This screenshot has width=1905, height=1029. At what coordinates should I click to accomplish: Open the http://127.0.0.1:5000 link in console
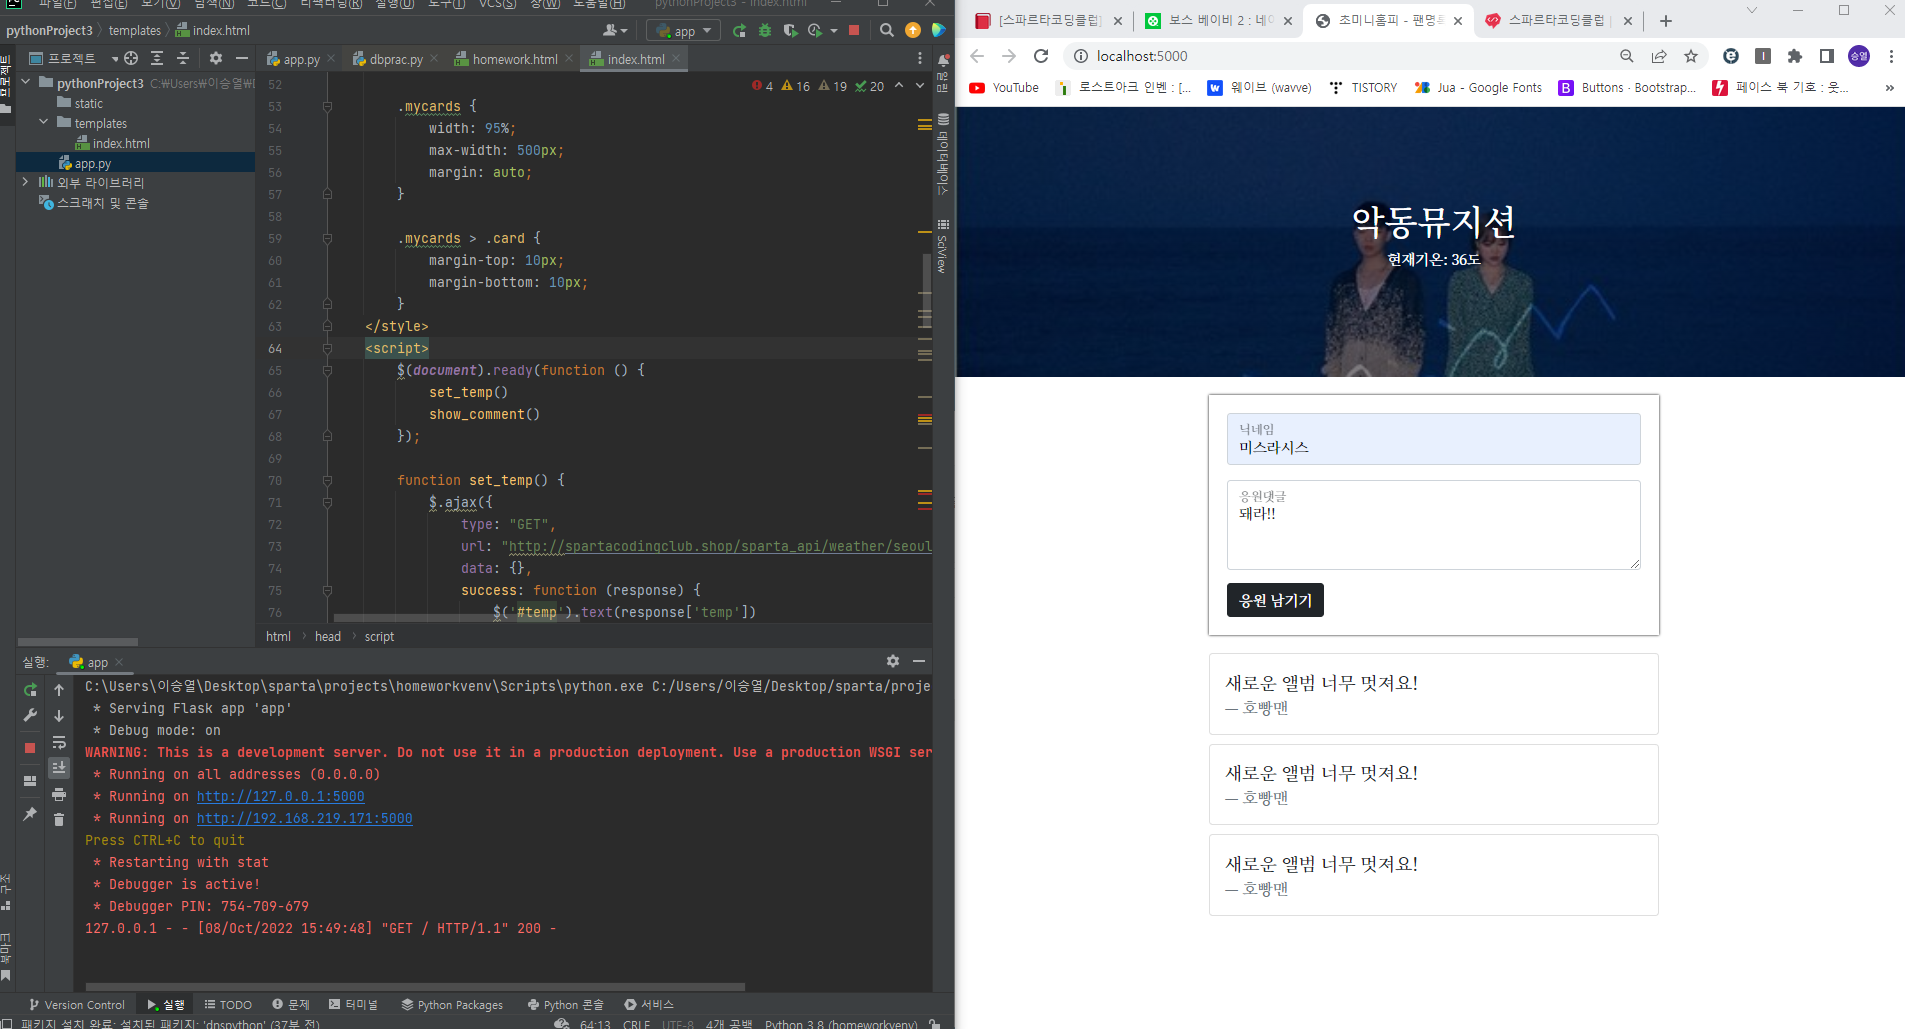(280, 796)
